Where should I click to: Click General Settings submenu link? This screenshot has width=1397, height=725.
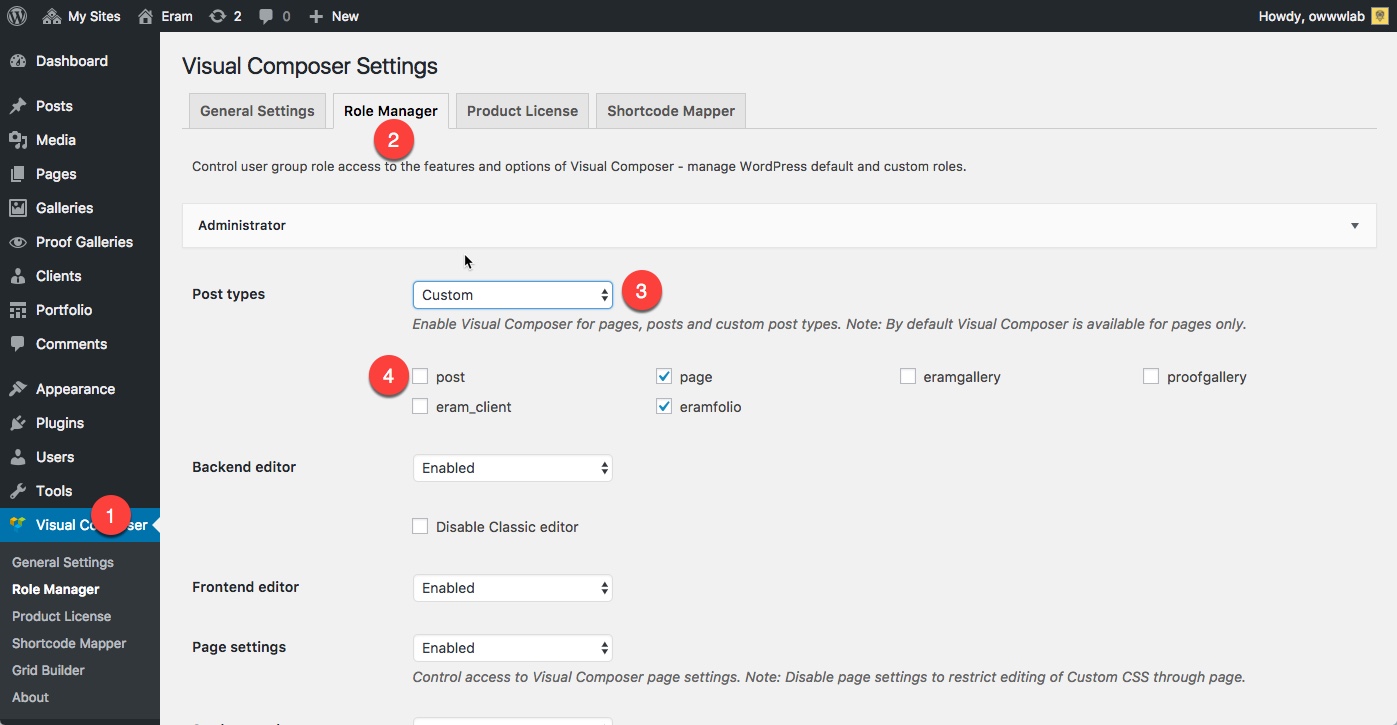pyautogui.click(x=63, y=562)
